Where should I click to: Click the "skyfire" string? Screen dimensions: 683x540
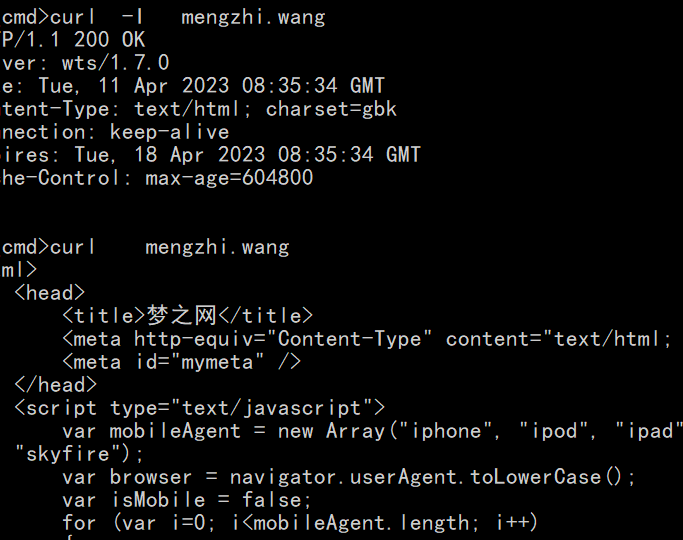point(62,454)
